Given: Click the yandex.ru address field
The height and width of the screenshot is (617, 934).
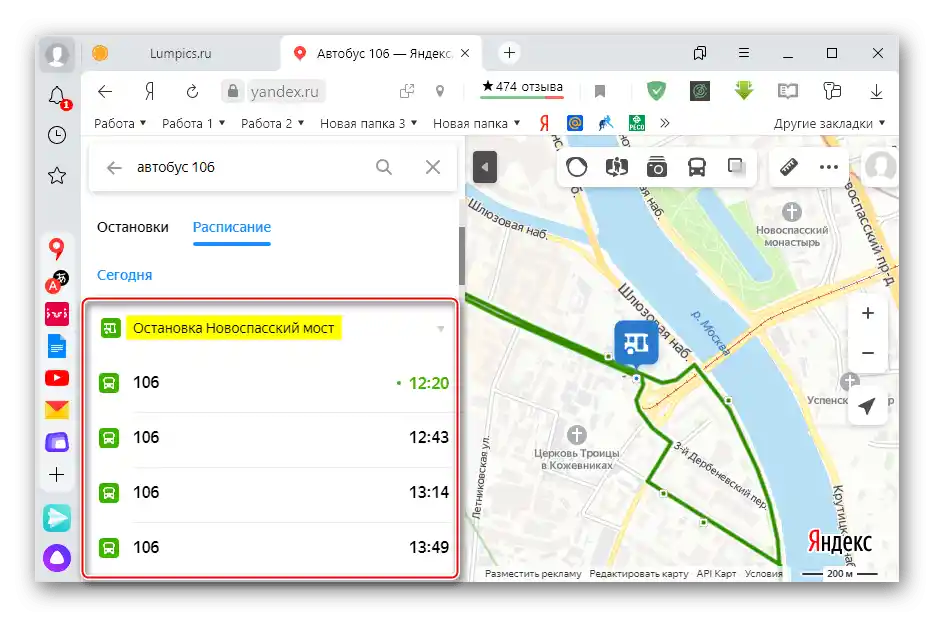Looking at the screenshot, I should (284, 92).
